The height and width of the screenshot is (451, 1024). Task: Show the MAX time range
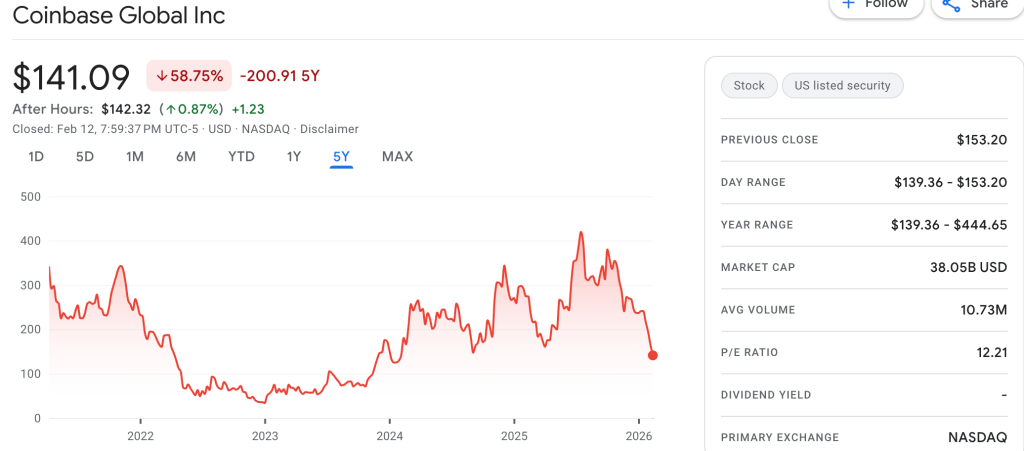pyautogui.click(x=397, y=156)
